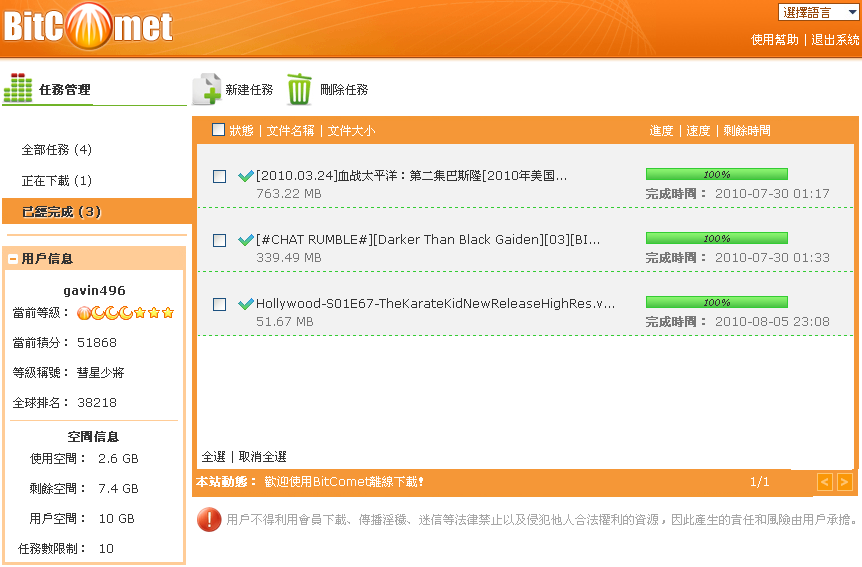Toggle the header select-all checkbox
The height and width of the screenshot is (567, 862).
coord(218,129)
